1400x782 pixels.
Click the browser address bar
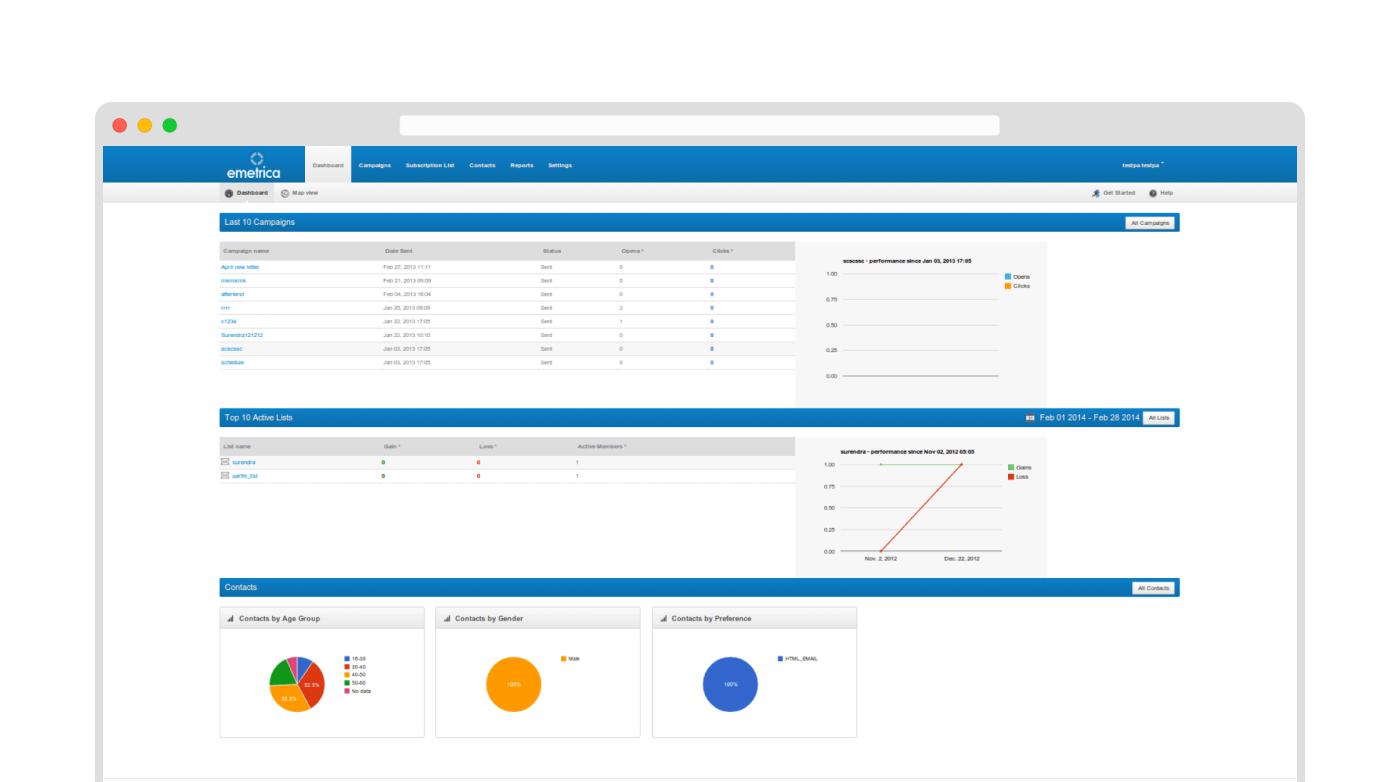[x=699, y=125]
